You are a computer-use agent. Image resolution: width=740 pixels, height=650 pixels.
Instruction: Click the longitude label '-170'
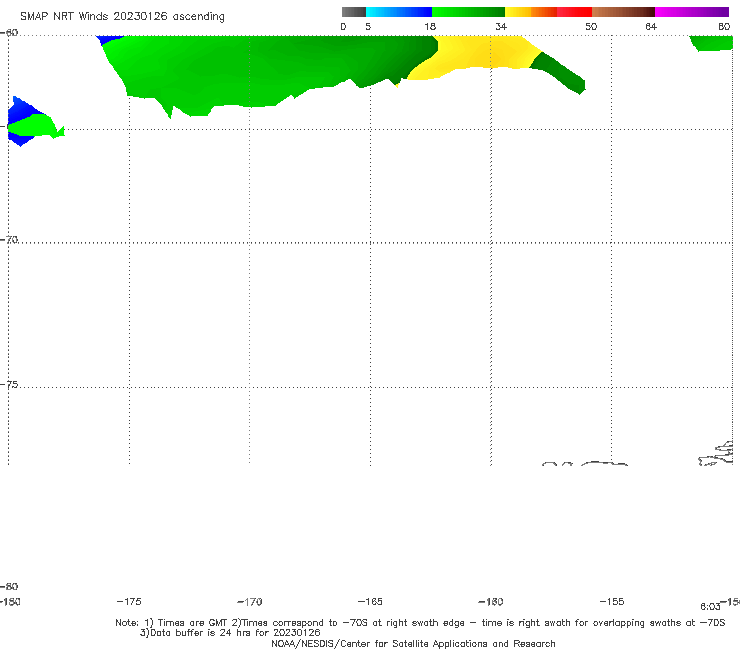tap(250, 601)
